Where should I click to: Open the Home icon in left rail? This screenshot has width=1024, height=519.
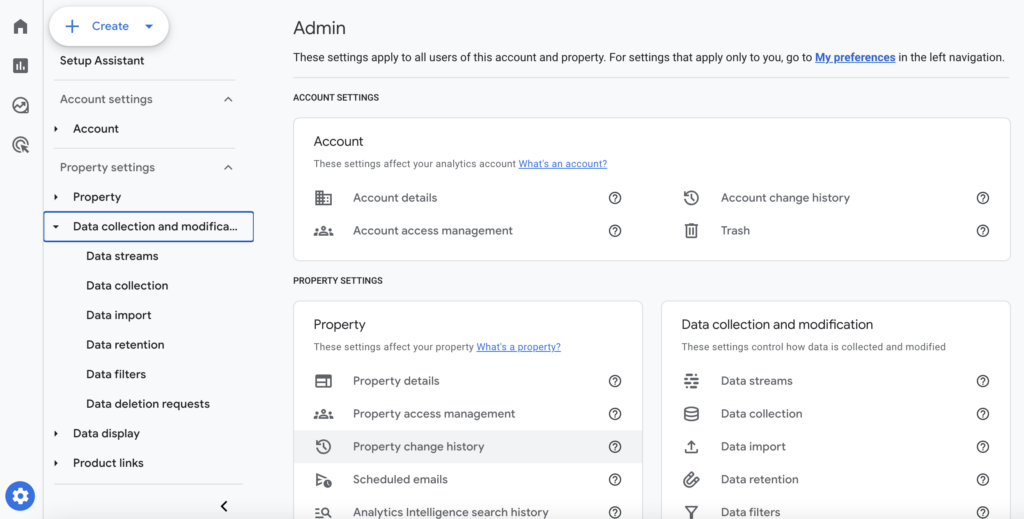(20, 26)
